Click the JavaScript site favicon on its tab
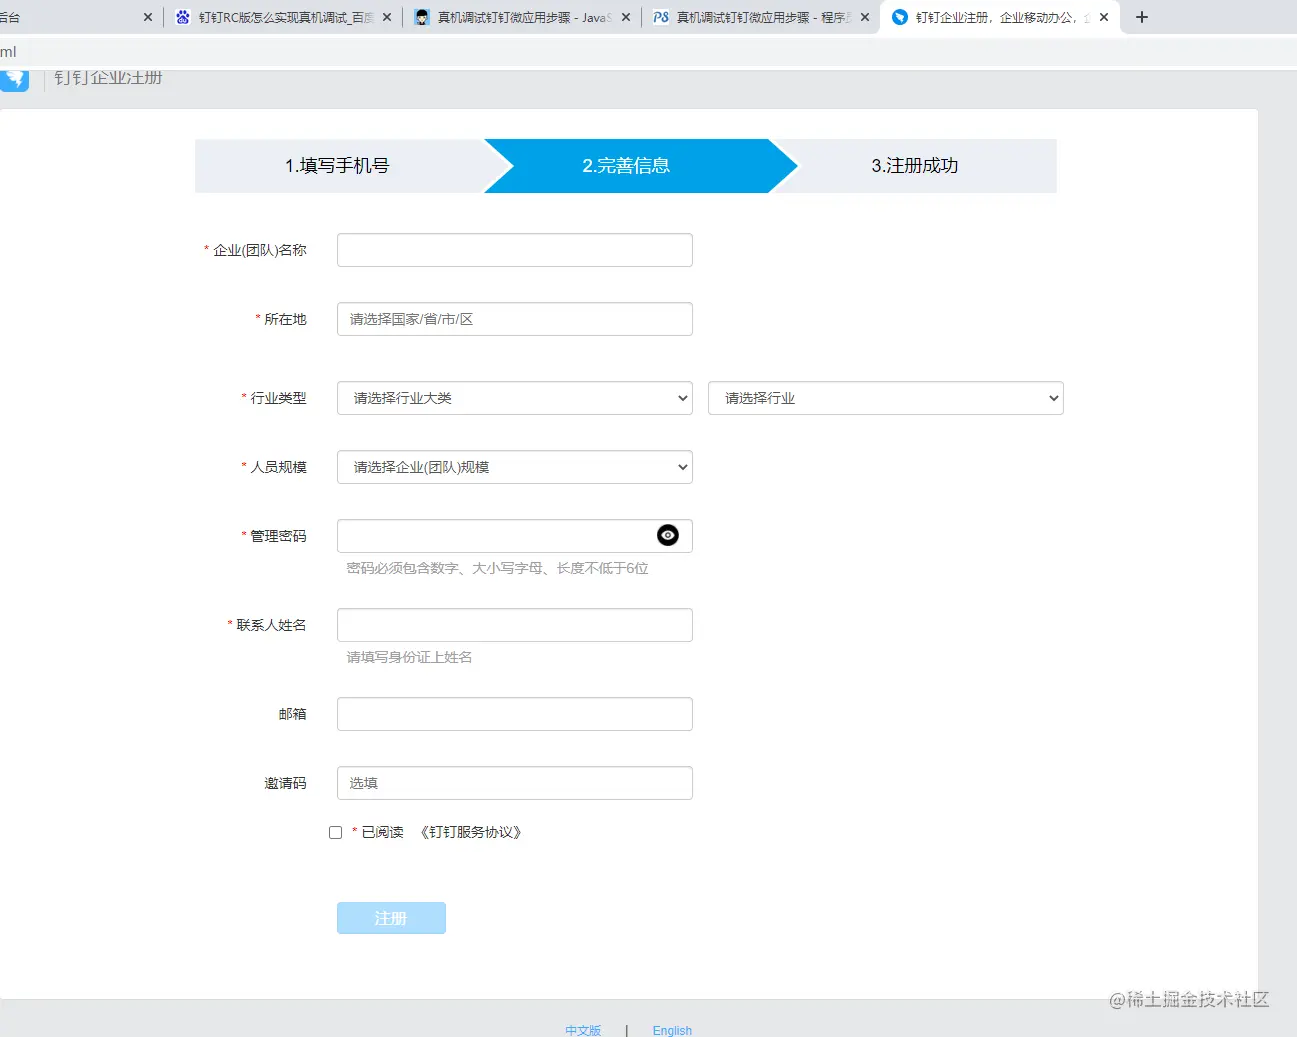The image size is (1297, 1037). pyautogui.click(x=420, y=17)
